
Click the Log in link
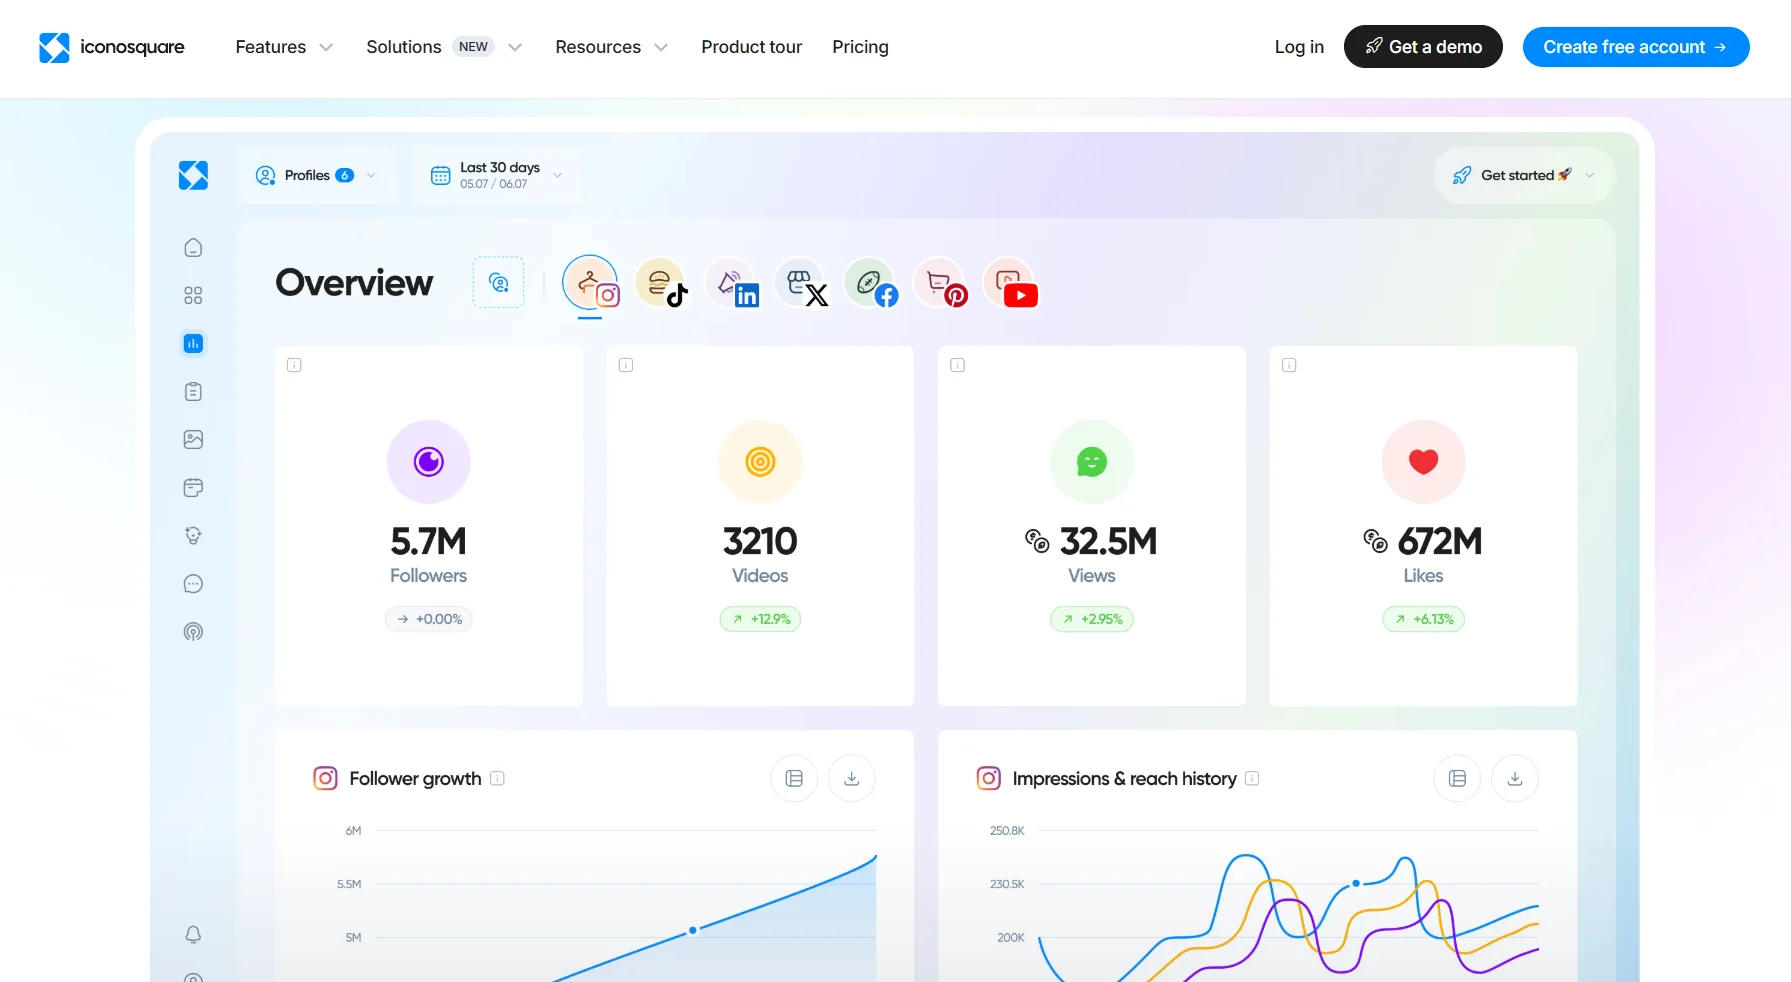tap(1299, 47)
